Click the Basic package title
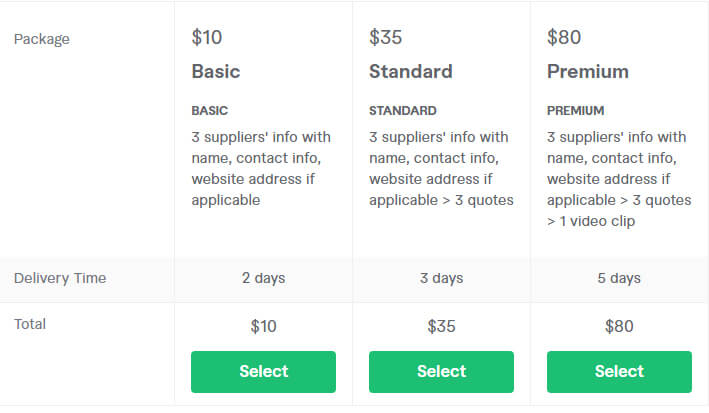 point(216,72)
